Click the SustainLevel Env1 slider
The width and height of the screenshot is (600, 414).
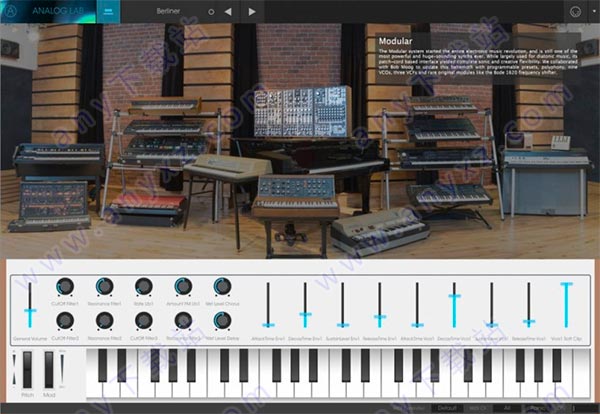tap(343, 305)
